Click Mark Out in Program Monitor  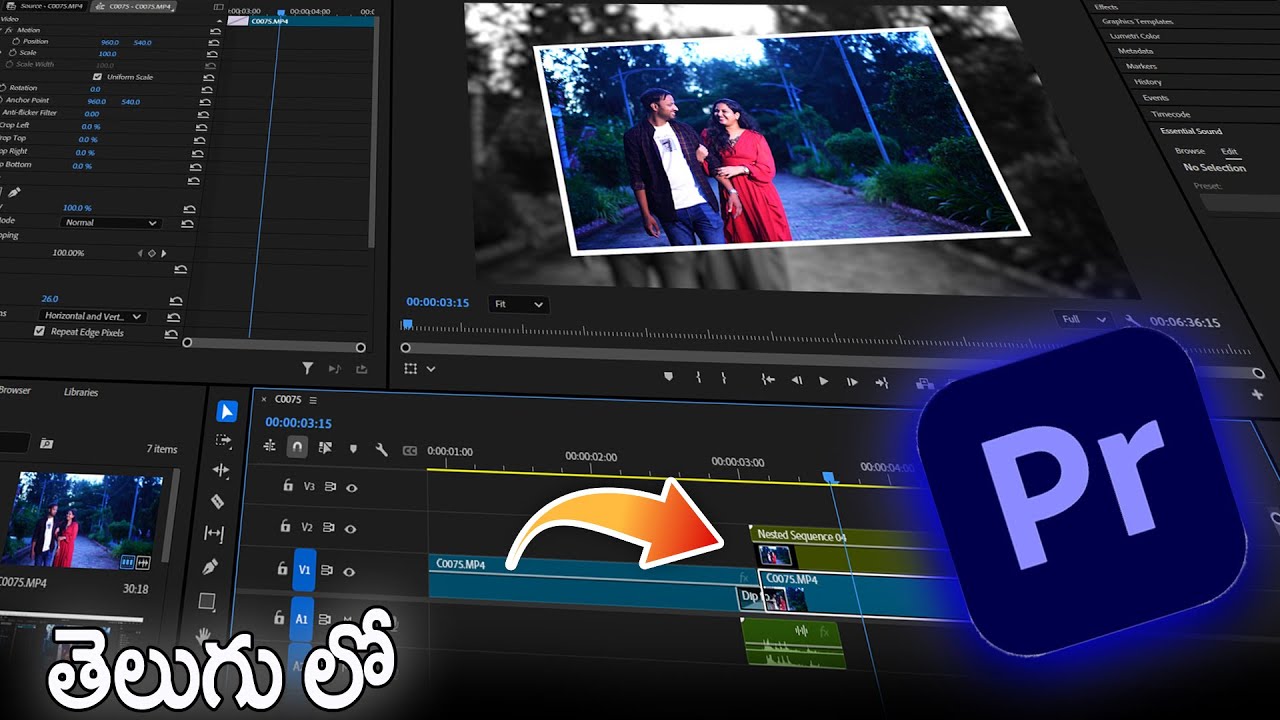(x=724, y=379)
